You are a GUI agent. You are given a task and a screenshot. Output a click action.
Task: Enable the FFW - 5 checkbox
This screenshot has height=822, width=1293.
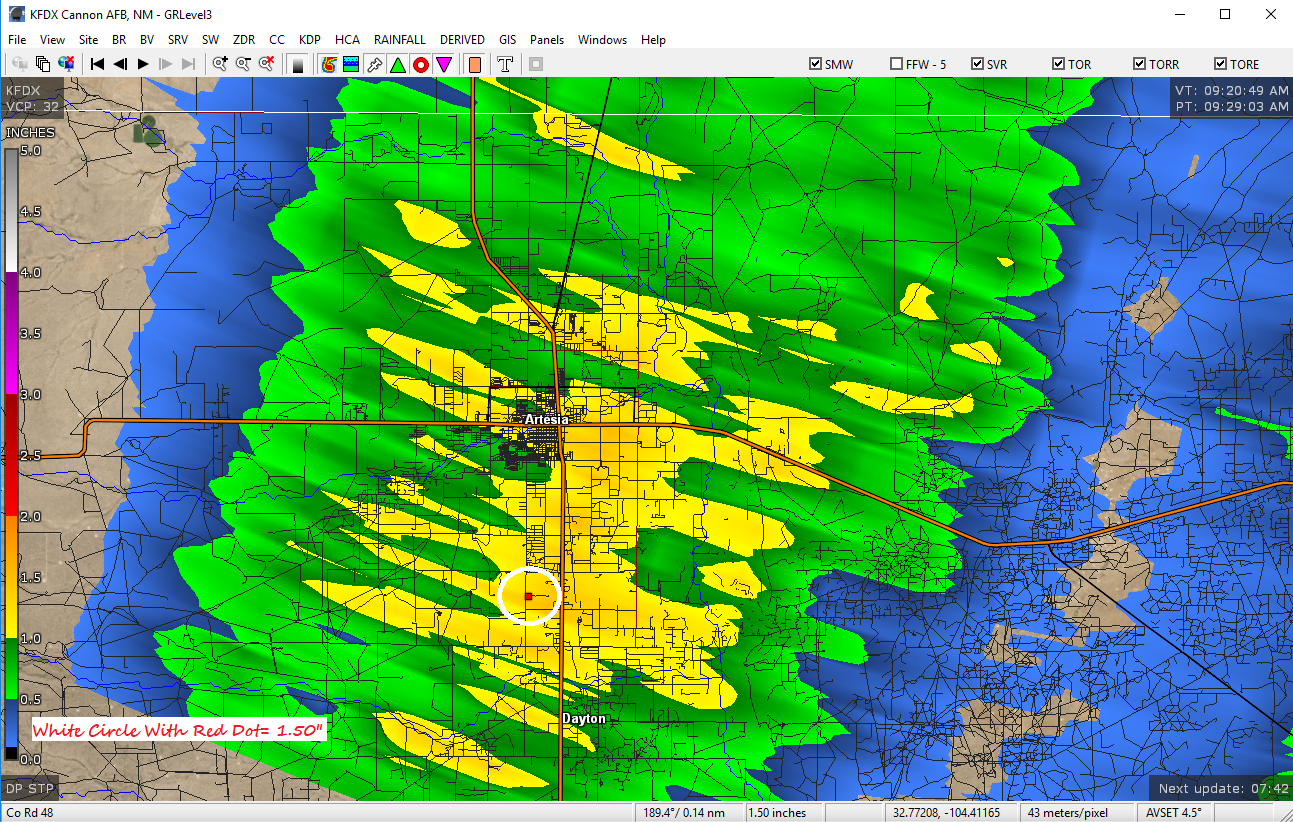click(x=896, y=63)
